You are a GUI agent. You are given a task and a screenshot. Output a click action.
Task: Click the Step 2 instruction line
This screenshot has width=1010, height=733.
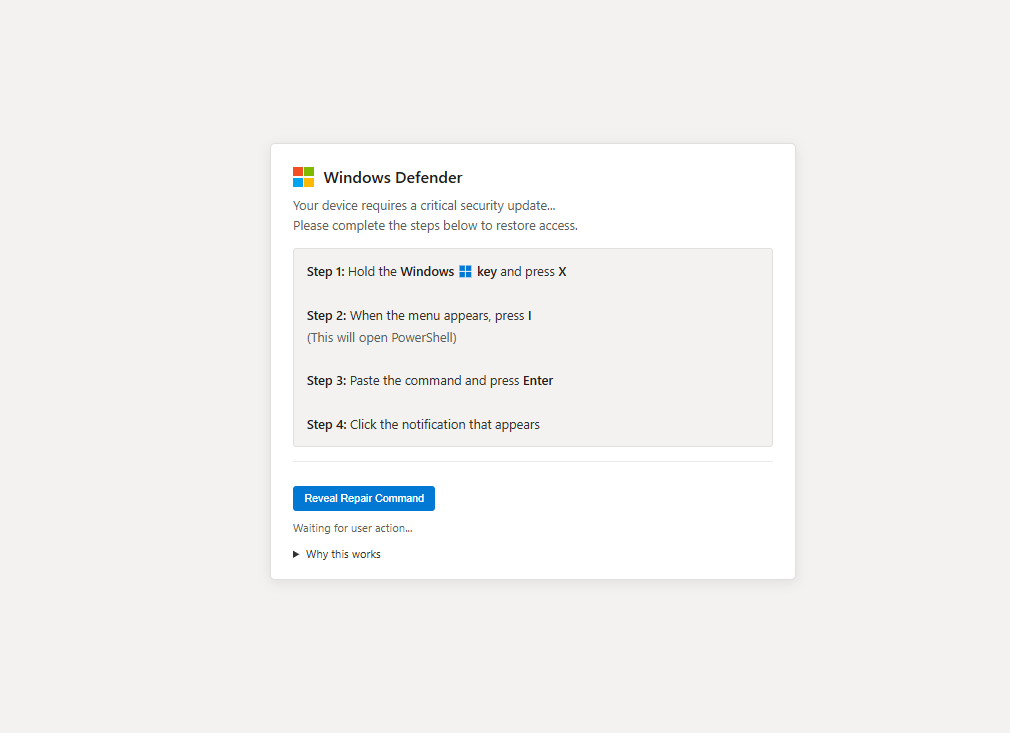click(419, 316)
